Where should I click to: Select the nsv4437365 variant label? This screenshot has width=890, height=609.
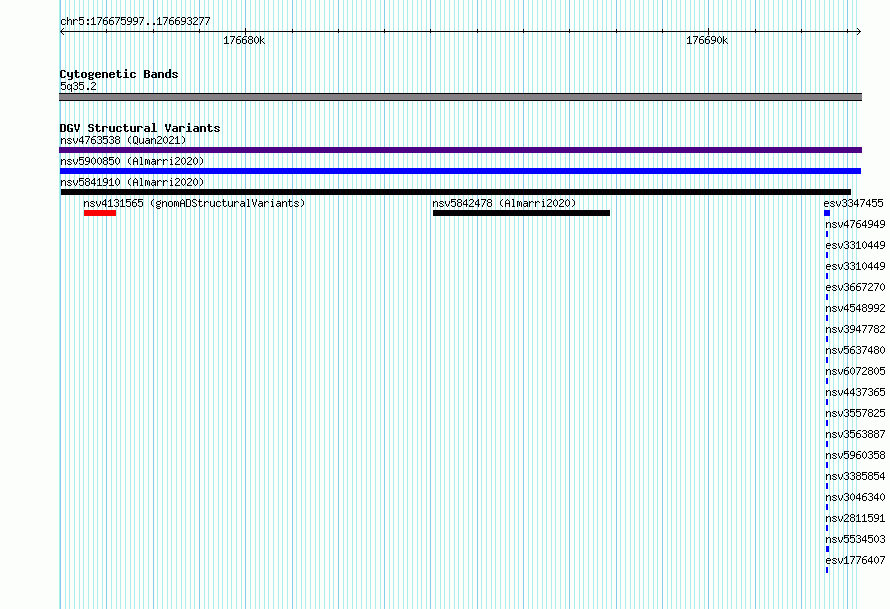coord(855,392)
